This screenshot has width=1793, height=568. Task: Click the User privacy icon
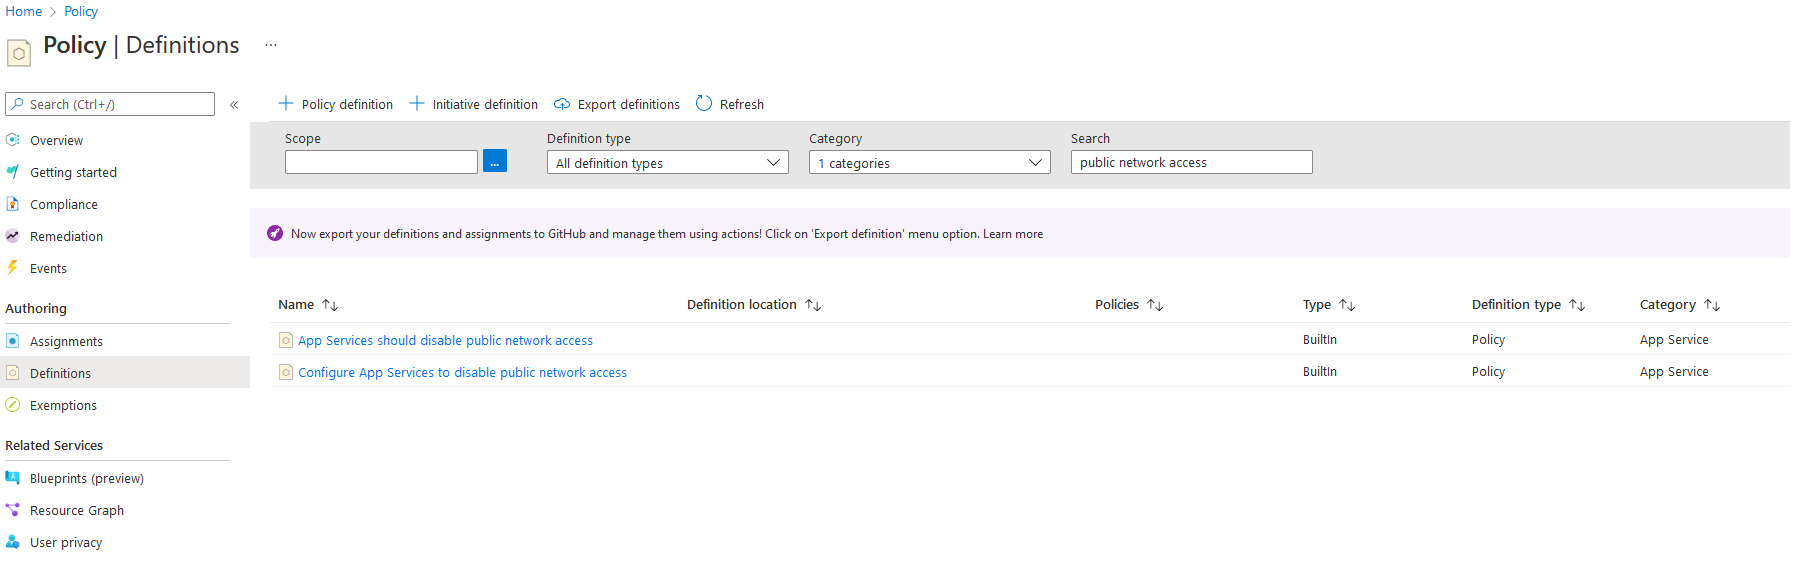13,542
